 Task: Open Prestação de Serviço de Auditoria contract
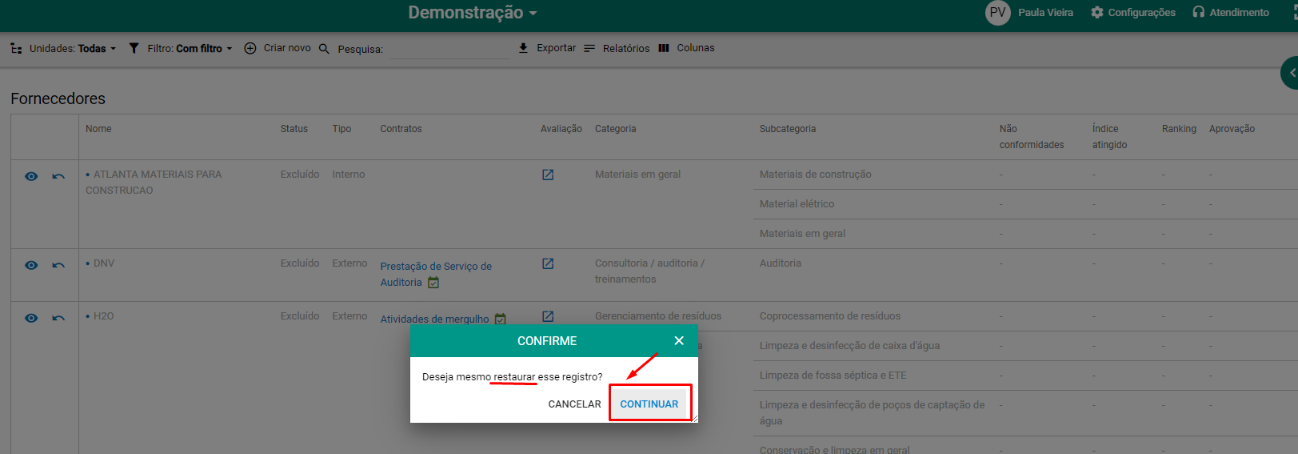(436, 274)
